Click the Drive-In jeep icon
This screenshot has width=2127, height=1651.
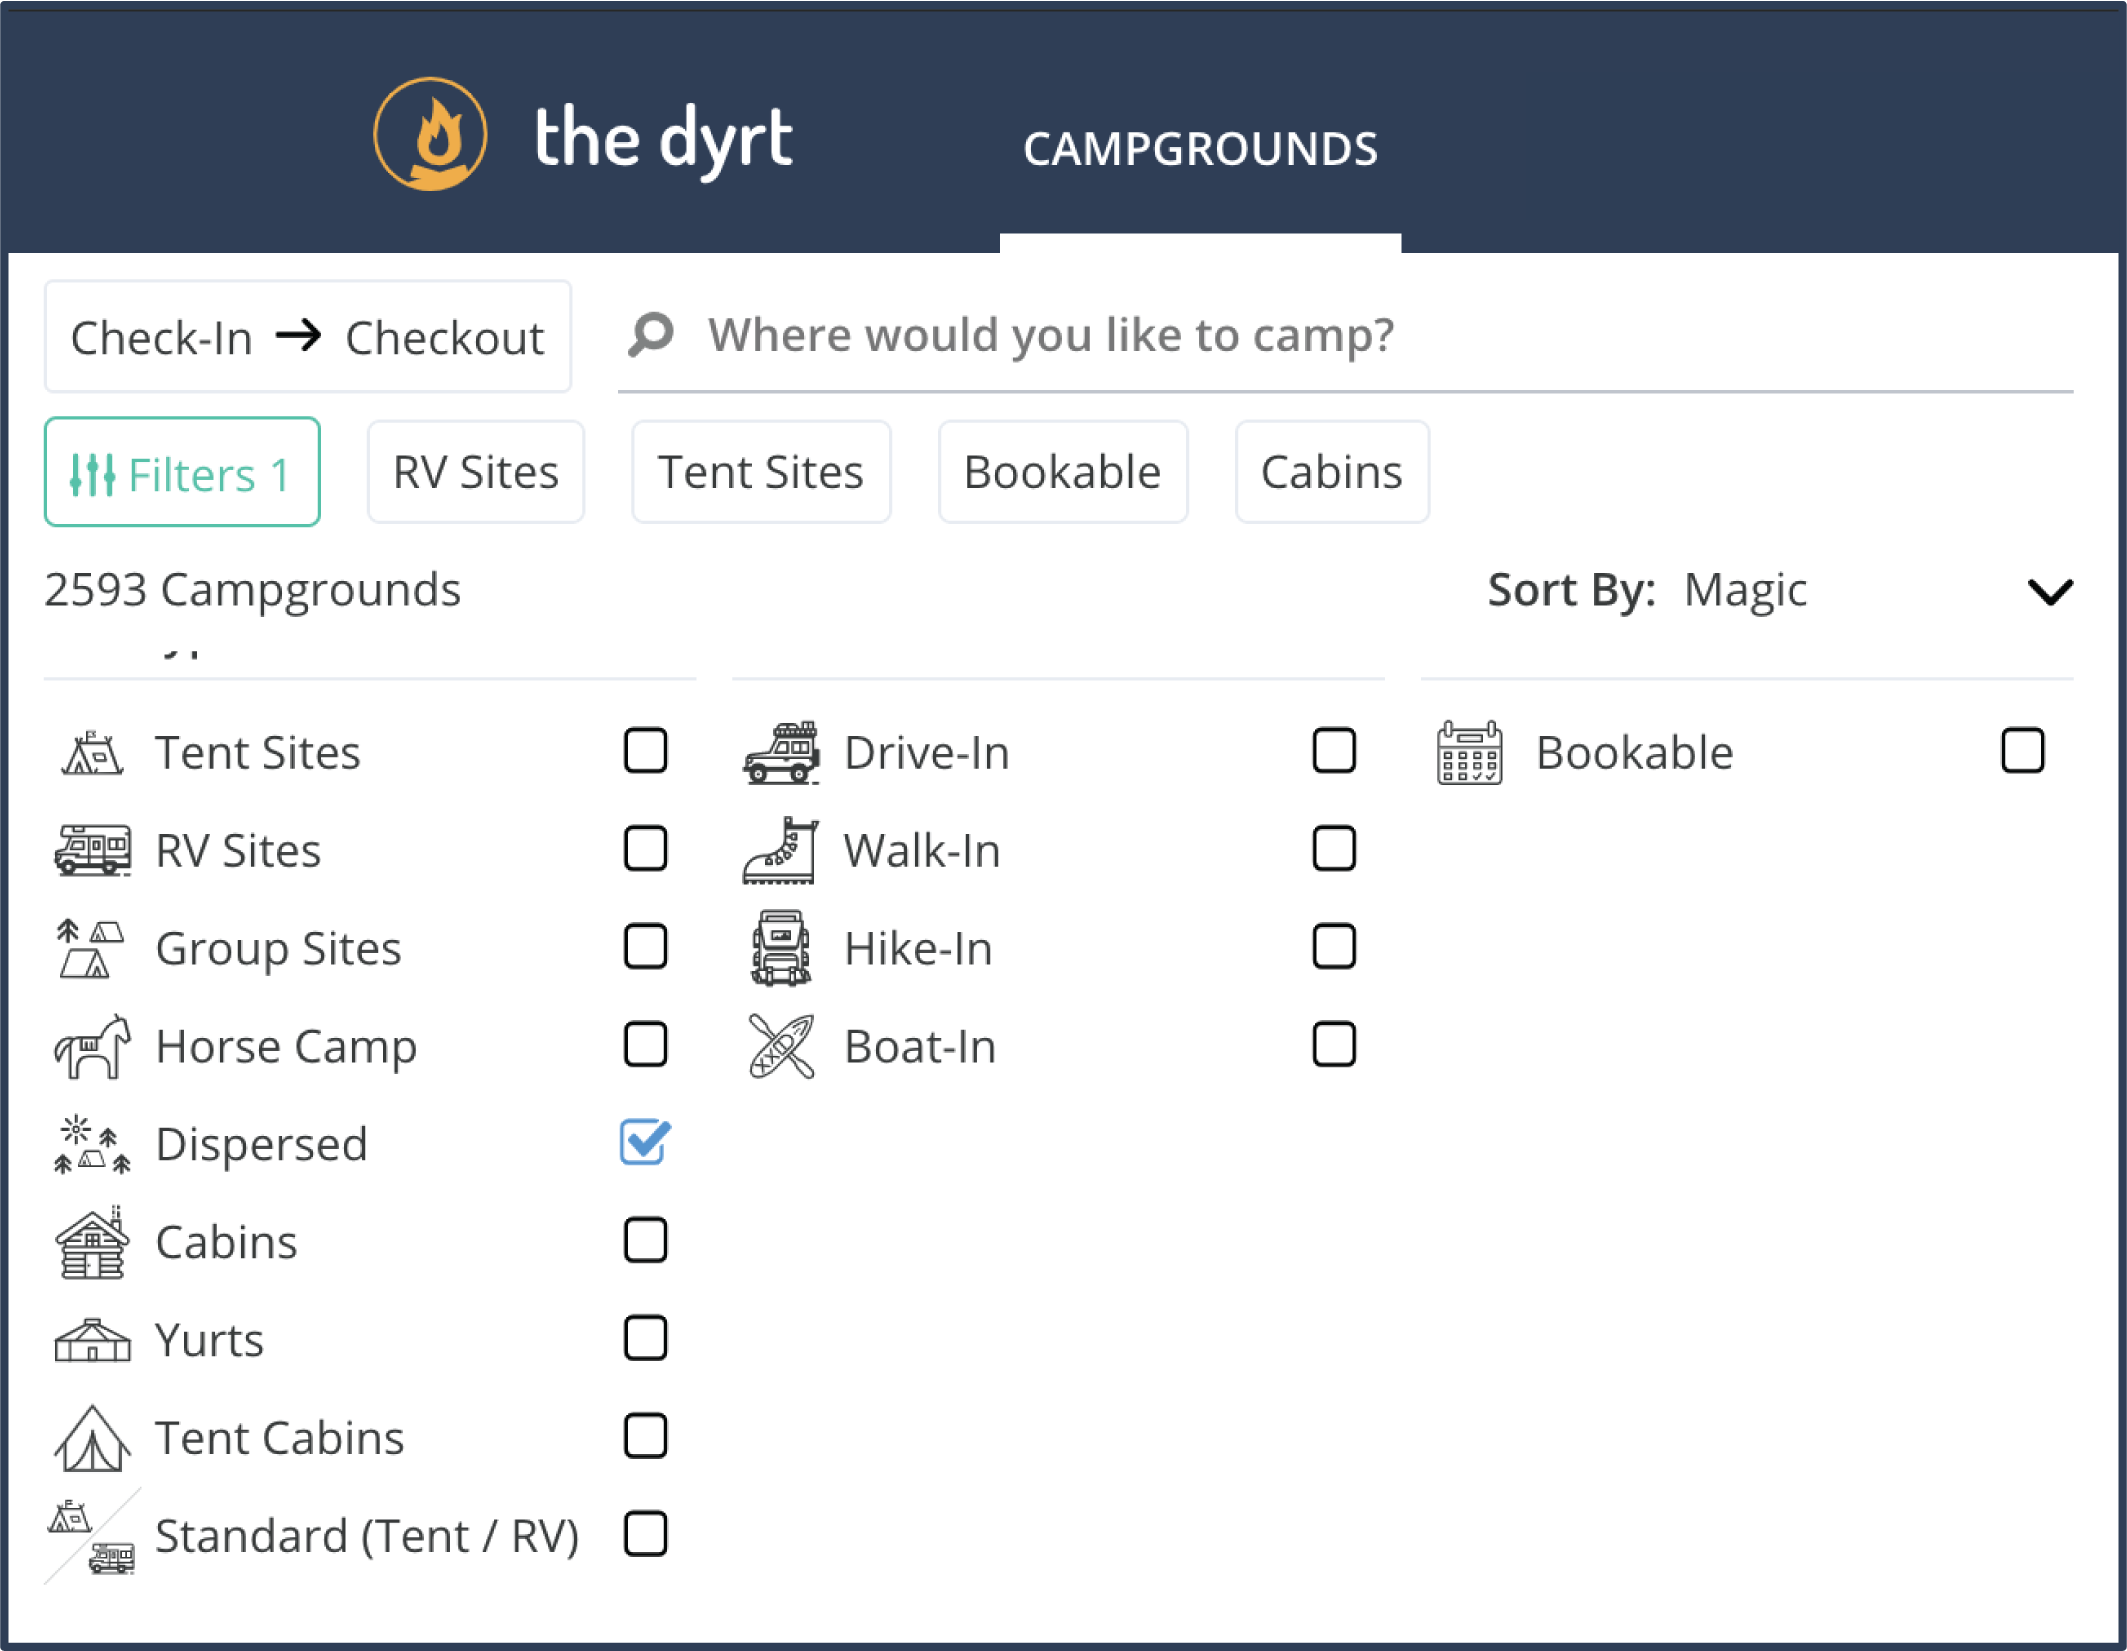click(781, 752)
